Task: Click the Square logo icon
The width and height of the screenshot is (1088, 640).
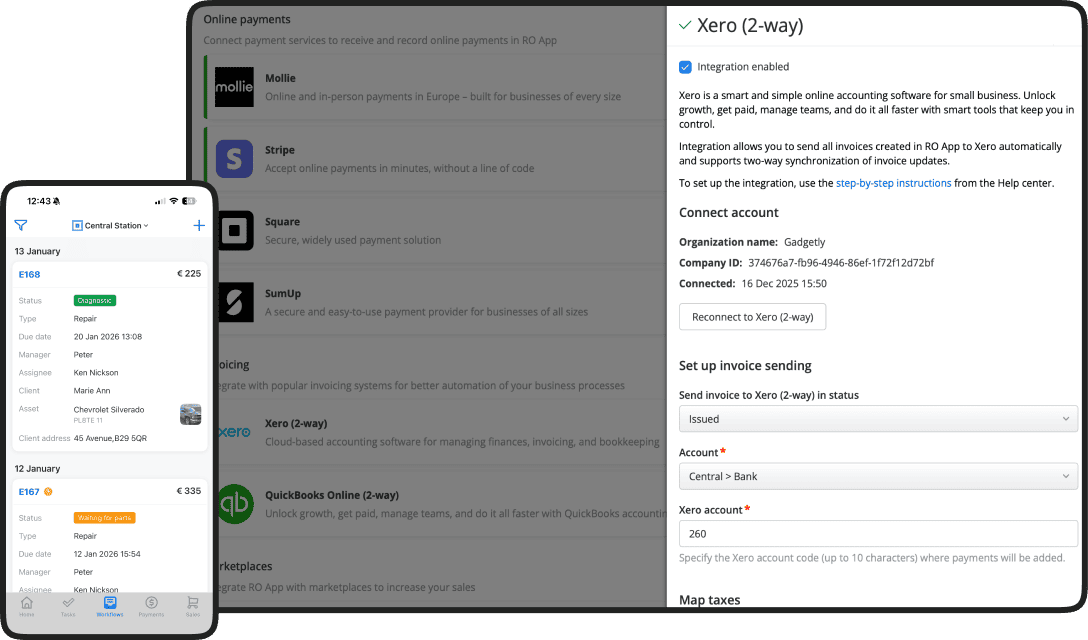Action: tap(234, 231)
